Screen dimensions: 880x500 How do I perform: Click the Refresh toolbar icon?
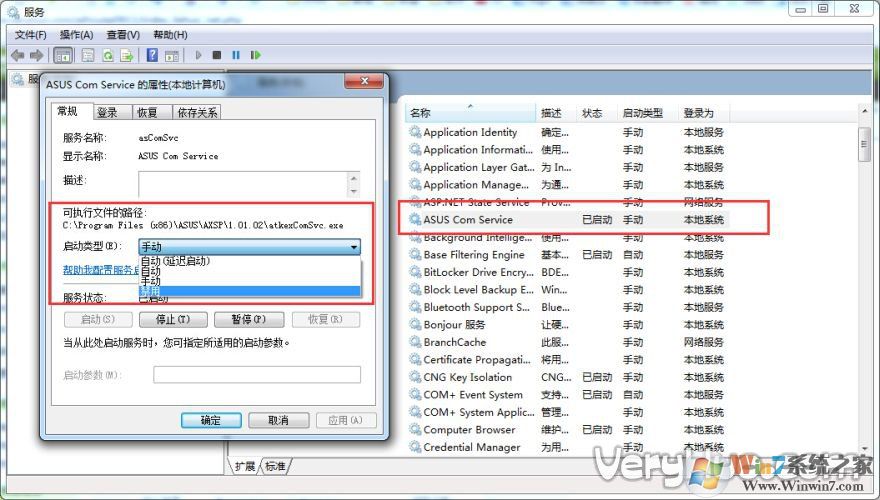108,55
